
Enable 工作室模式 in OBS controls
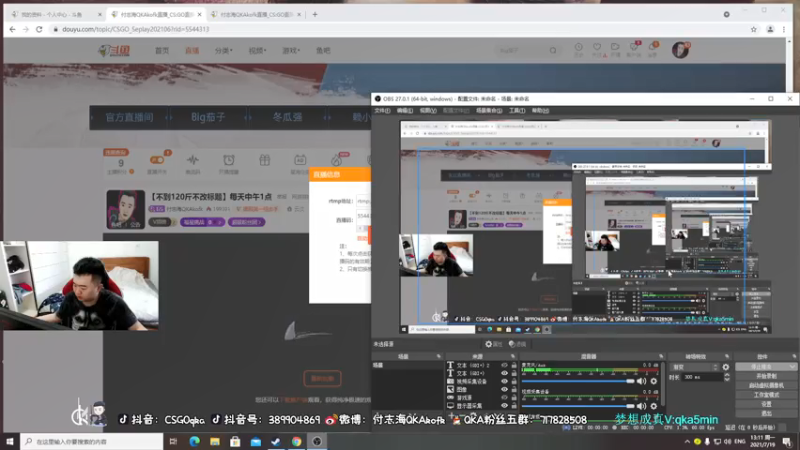click(x=766, y=394)
